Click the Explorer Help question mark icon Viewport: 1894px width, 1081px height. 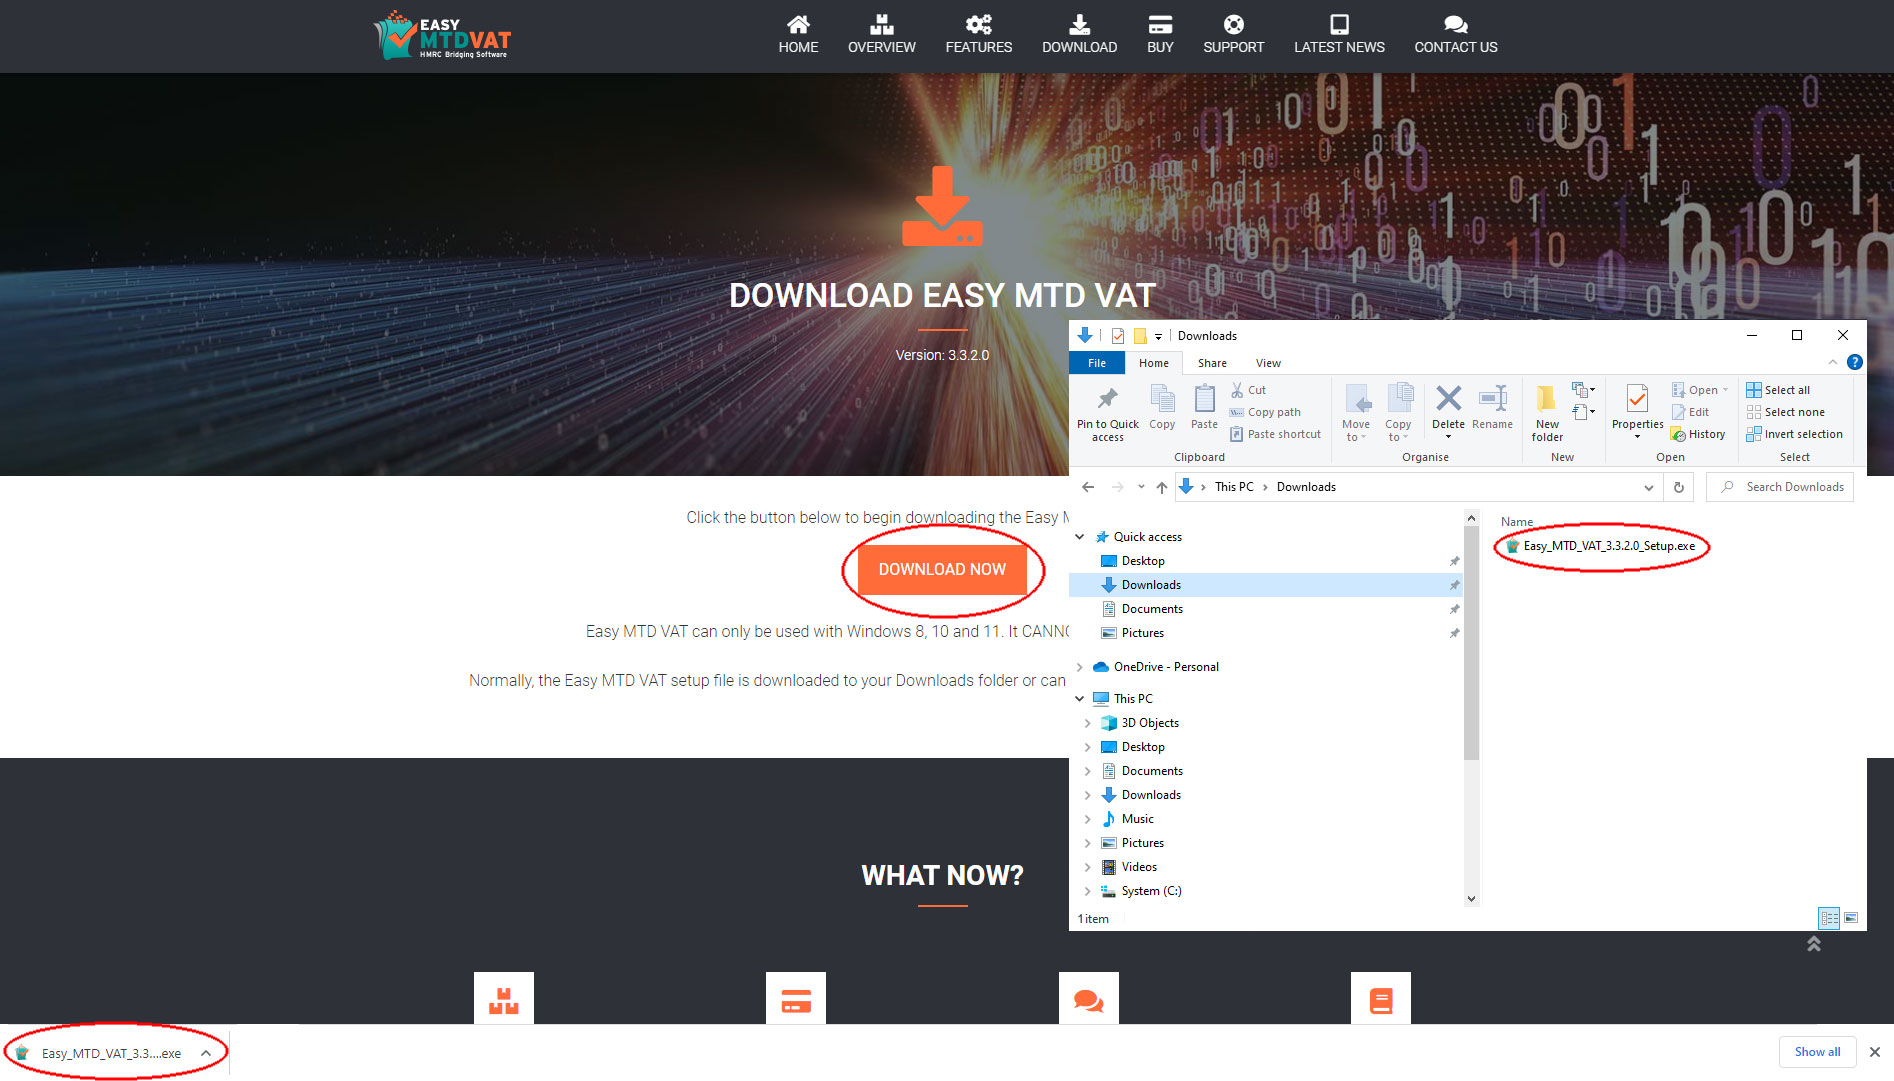pos(1854,362)
